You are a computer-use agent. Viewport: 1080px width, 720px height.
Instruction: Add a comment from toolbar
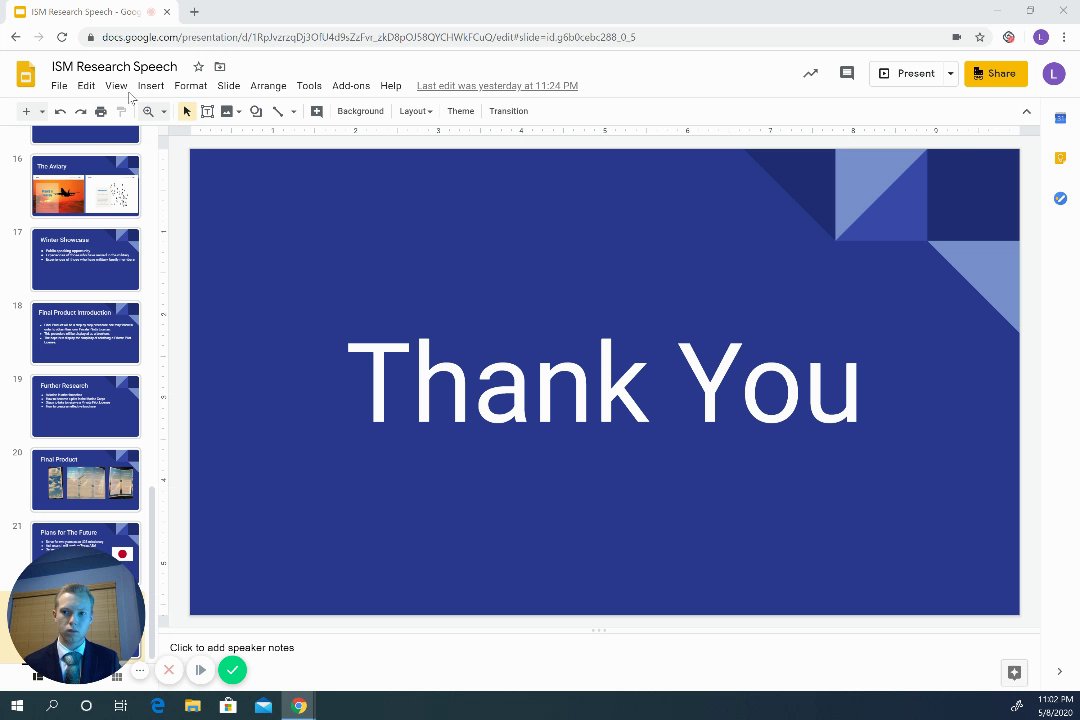tap(317, 112)
